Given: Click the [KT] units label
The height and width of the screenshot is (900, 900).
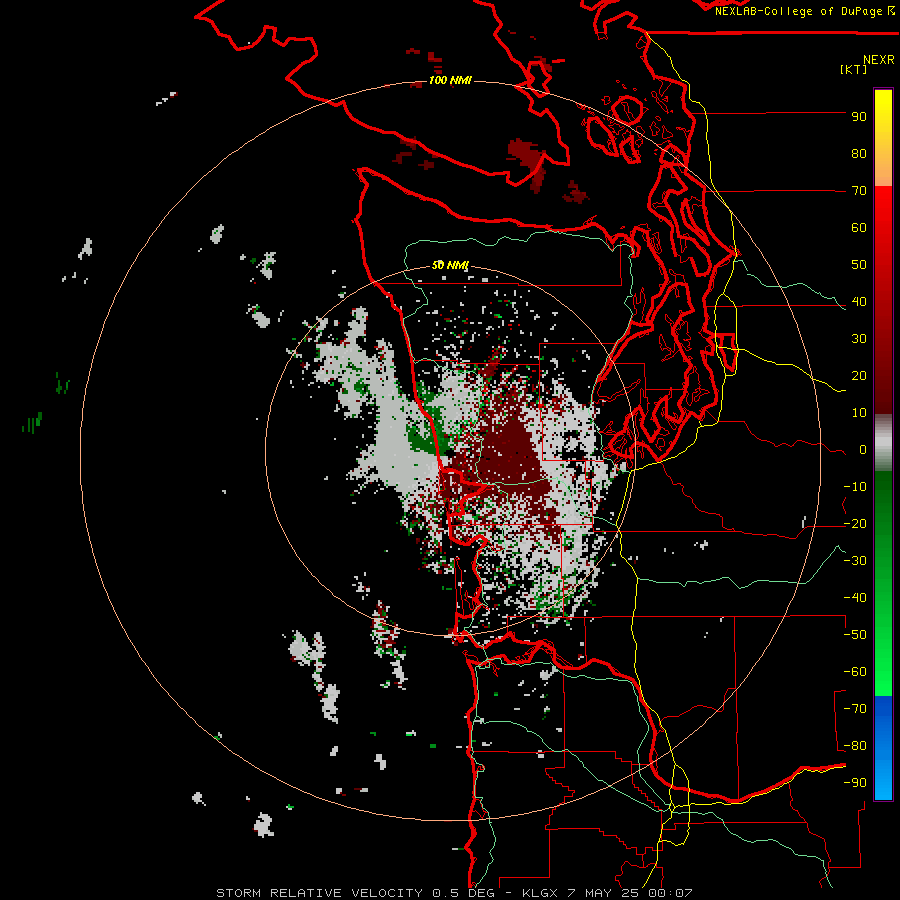Looking at the screenshot, I should (854, 69).
